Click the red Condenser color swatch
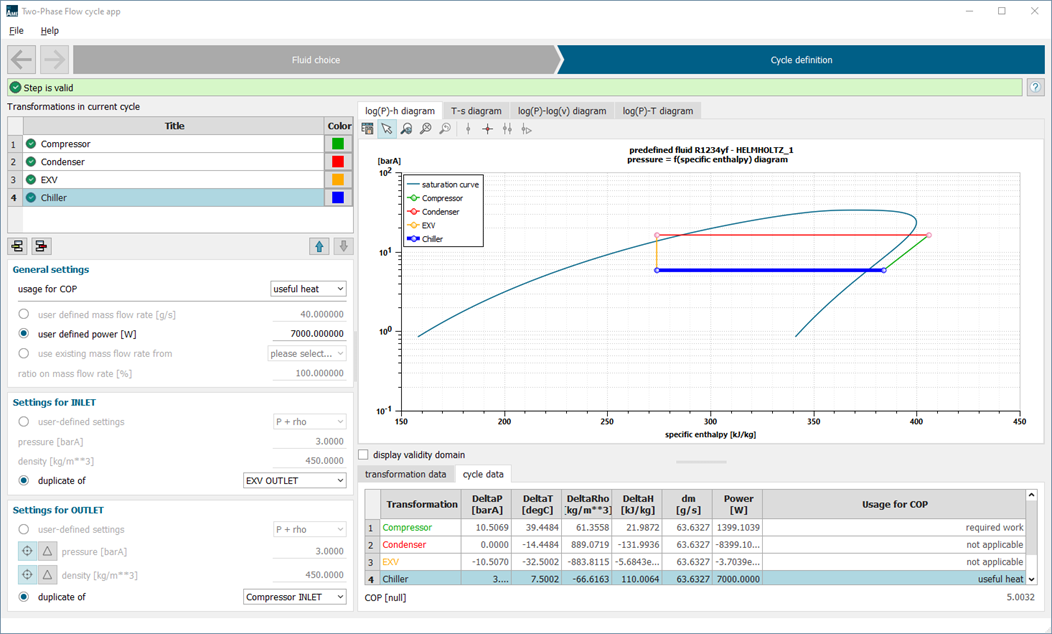The height and width of the screenshot is (634, 1052). pyautogui.click(x=339, y=162)
